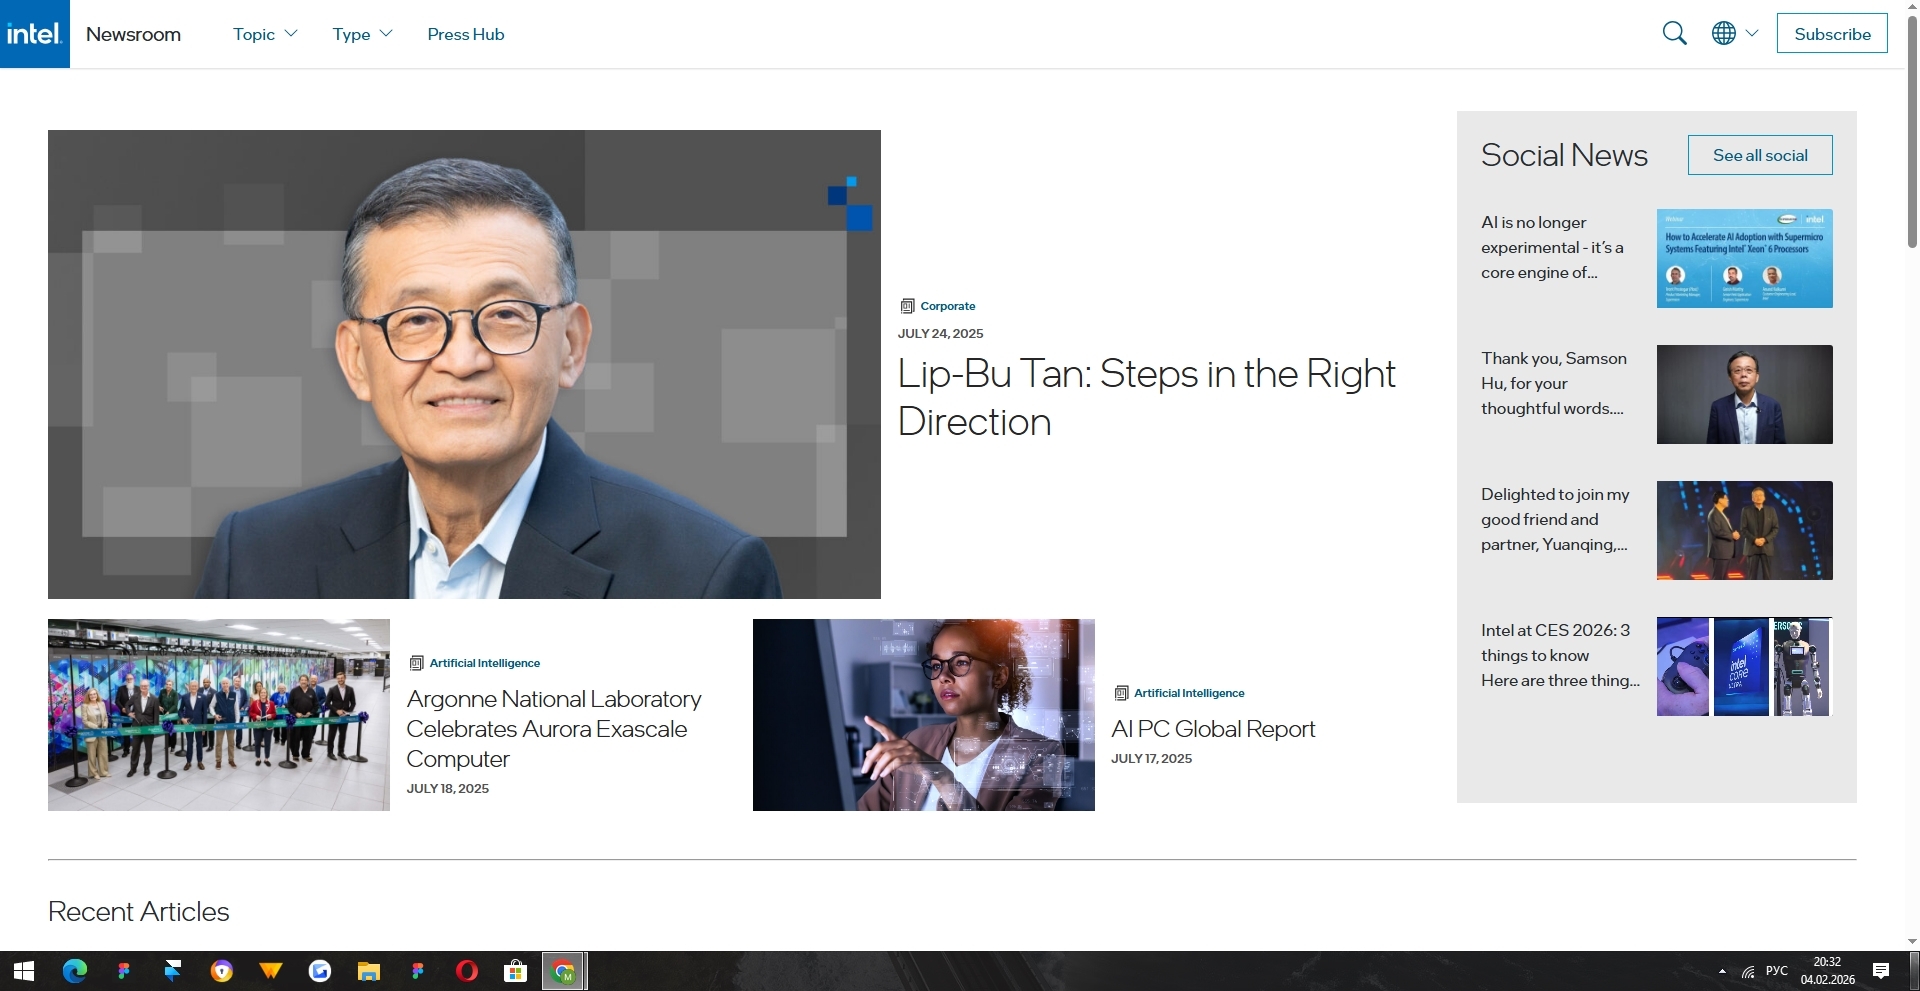1920x991 pixels.
Task: Click the stage photo beside the Yuanqing post
Action: pos(1745,530)
